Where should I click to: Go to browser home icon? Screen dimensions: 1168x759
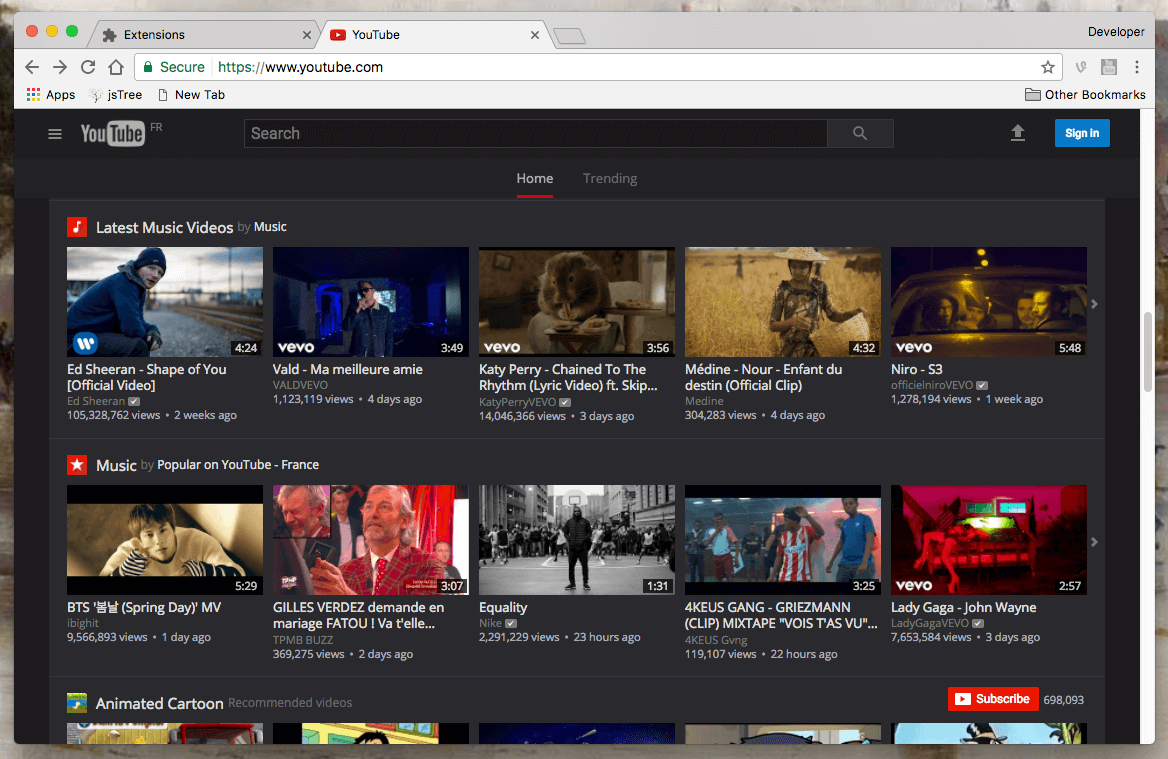[115, 67]
